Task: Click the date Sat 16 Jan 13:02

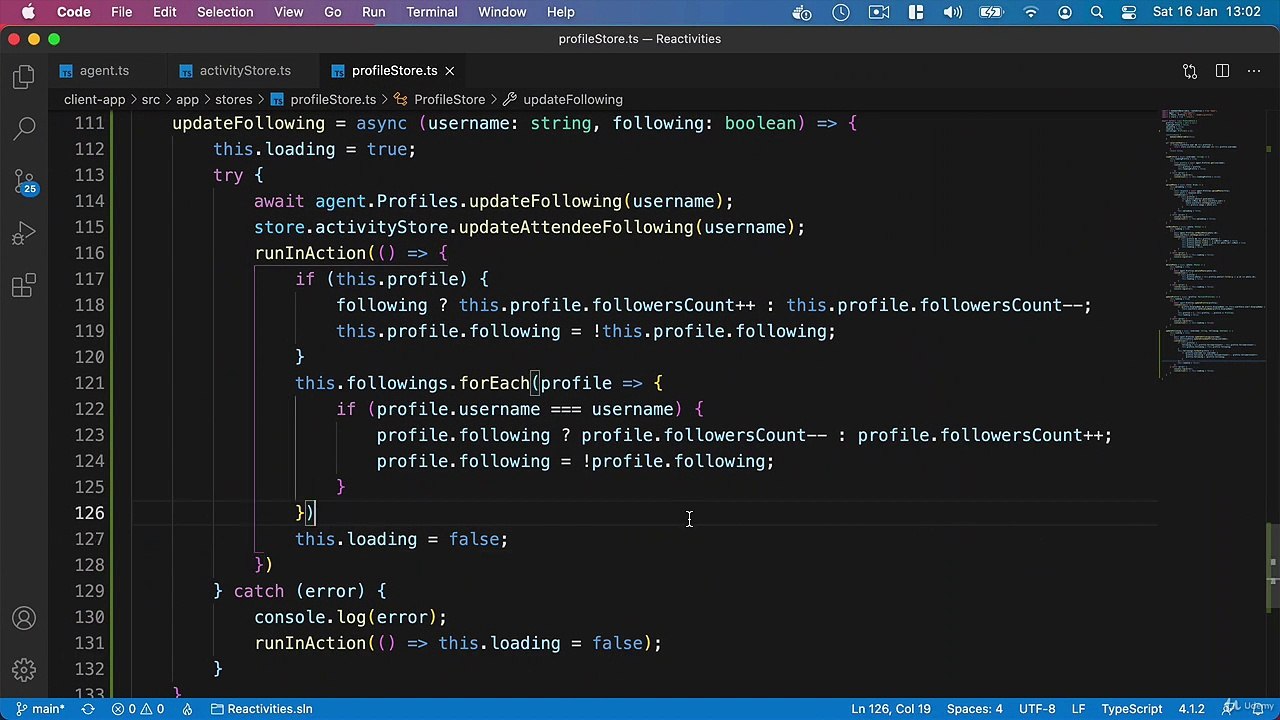Action: 1207,12
